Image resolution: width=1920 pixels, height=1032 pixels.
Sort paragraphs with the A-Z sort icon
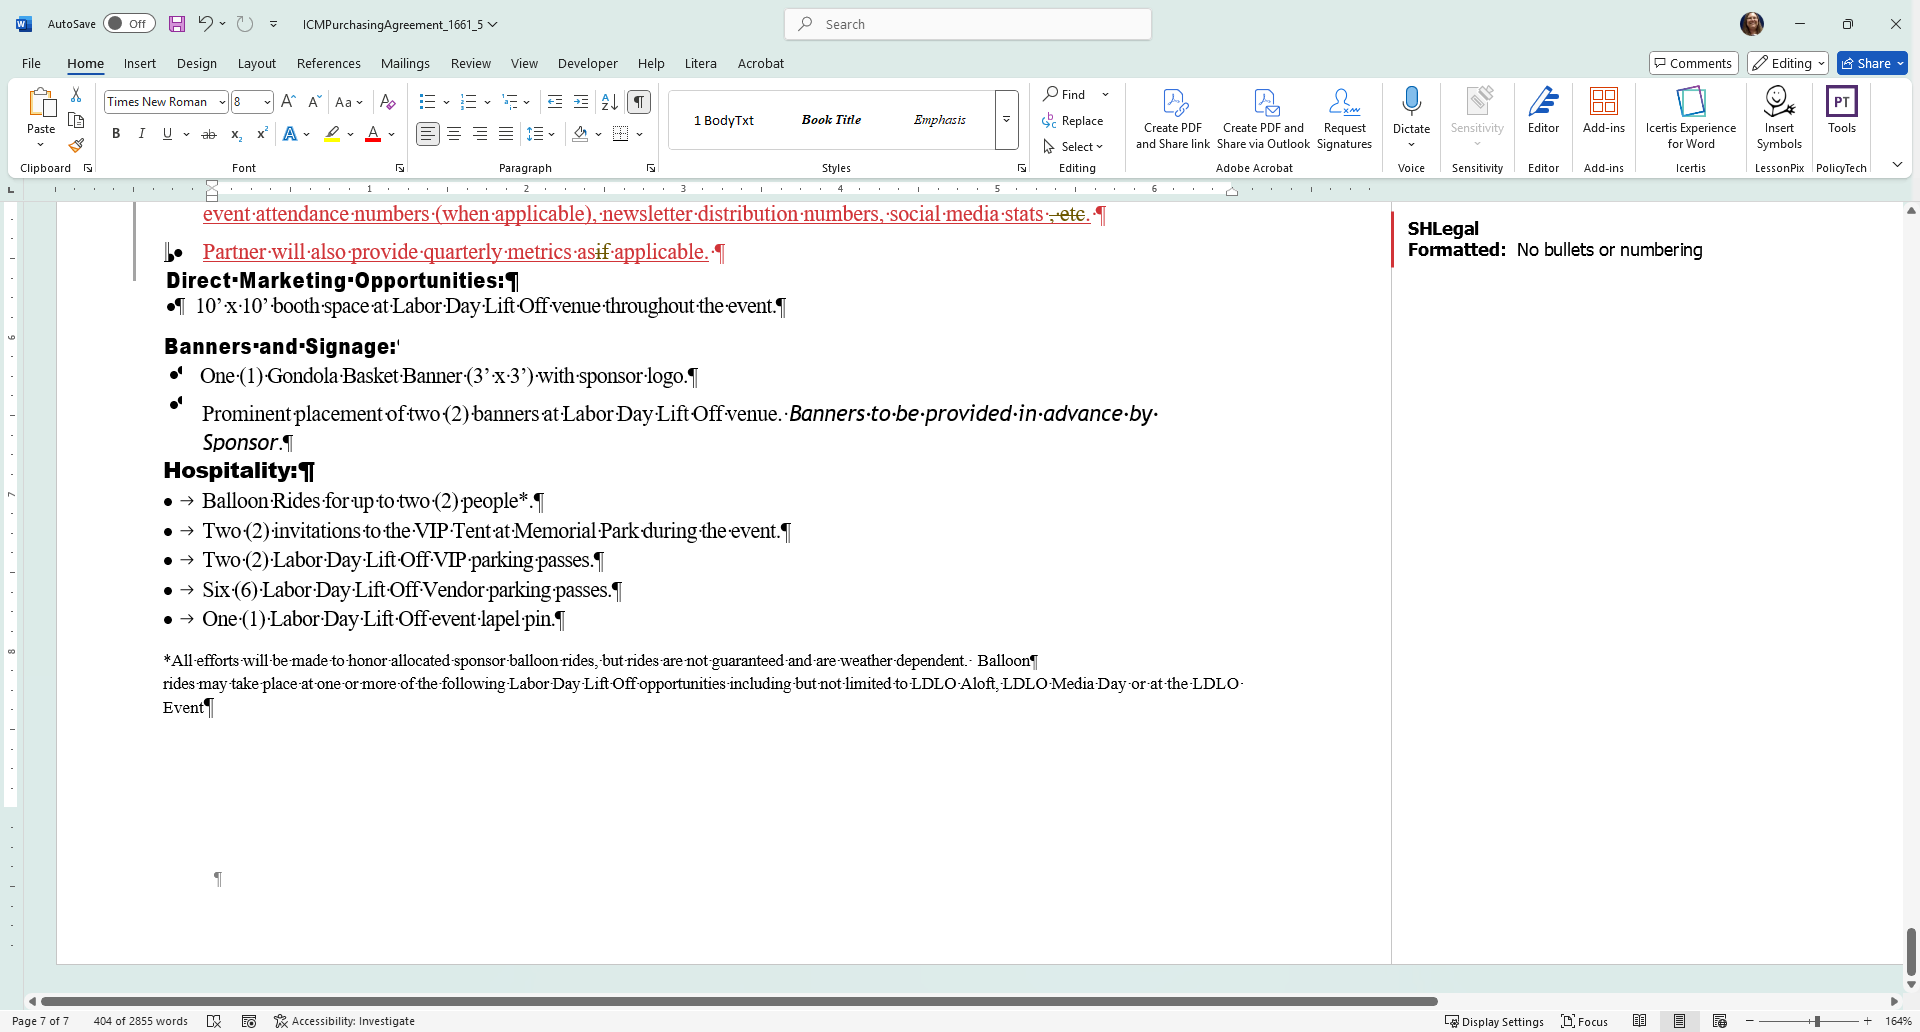coord(609,102)
